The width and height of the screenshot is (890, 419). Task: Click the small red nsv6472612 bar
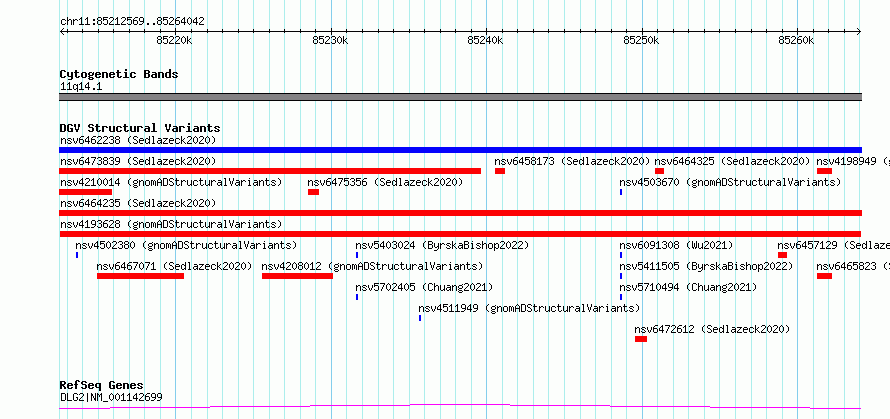(x=641, y=339)
